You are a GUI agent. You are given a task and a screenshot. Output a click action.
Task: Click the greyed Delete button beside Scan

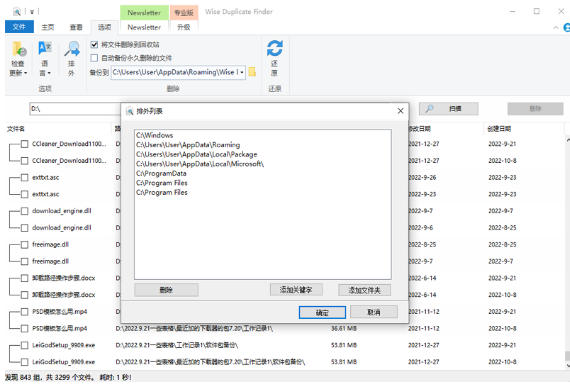click(x=535, y=108)
